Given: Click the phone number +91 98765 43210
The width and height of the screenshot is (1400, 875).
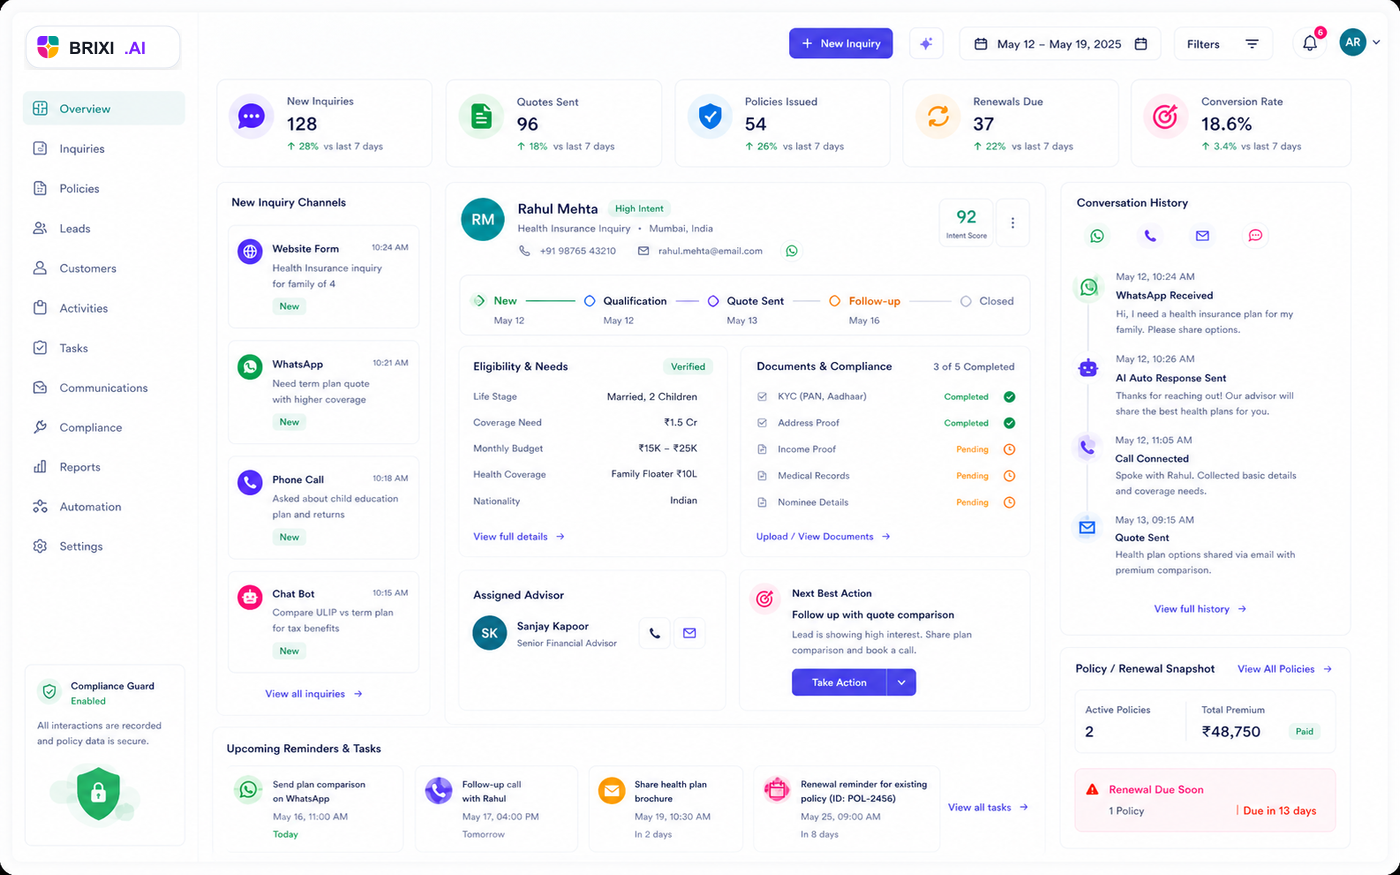Looking at the screenshot, I should (x=578, y=251).
